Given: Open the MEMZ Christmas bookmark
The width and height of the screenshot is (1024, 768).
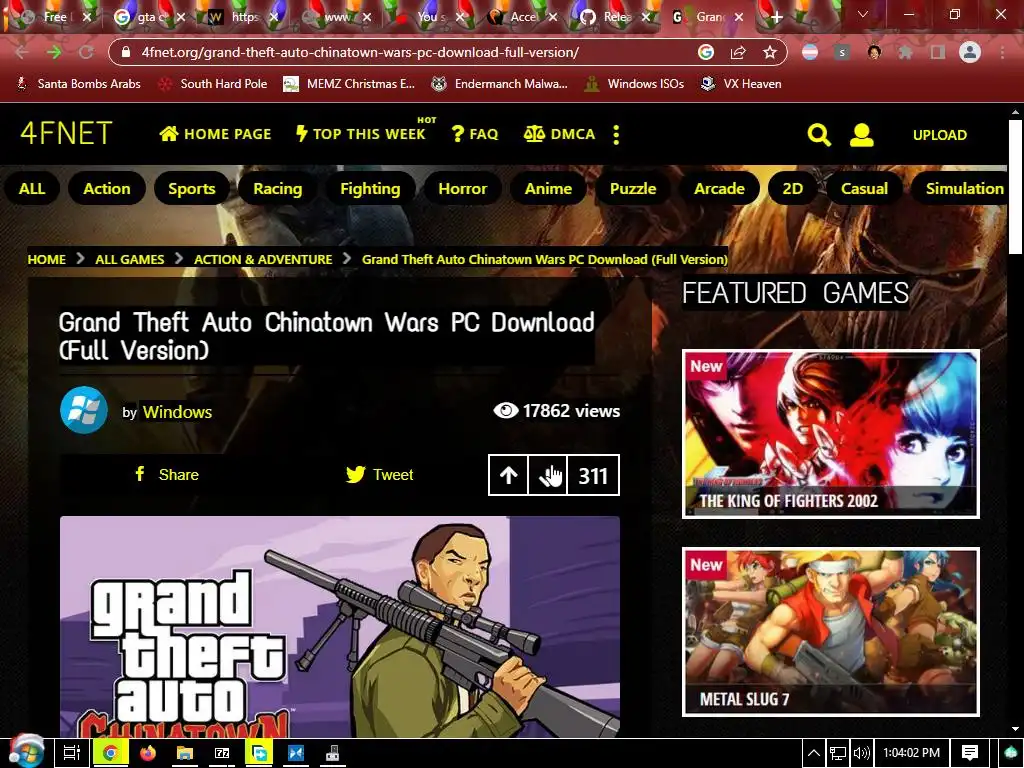Looking at the screenshot, I should coord(349,84).
